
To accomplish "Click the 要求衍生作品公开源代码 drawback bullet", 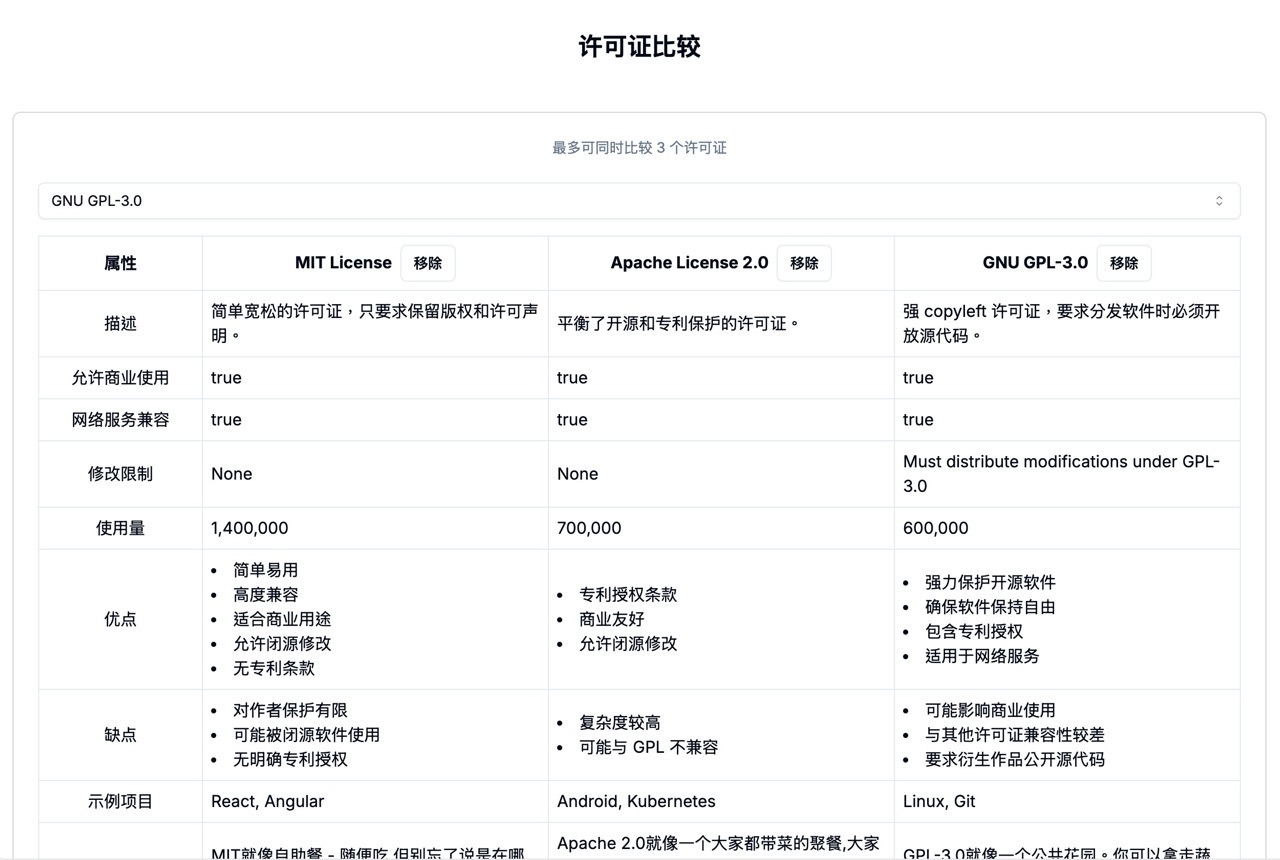I will (1015, 760).
